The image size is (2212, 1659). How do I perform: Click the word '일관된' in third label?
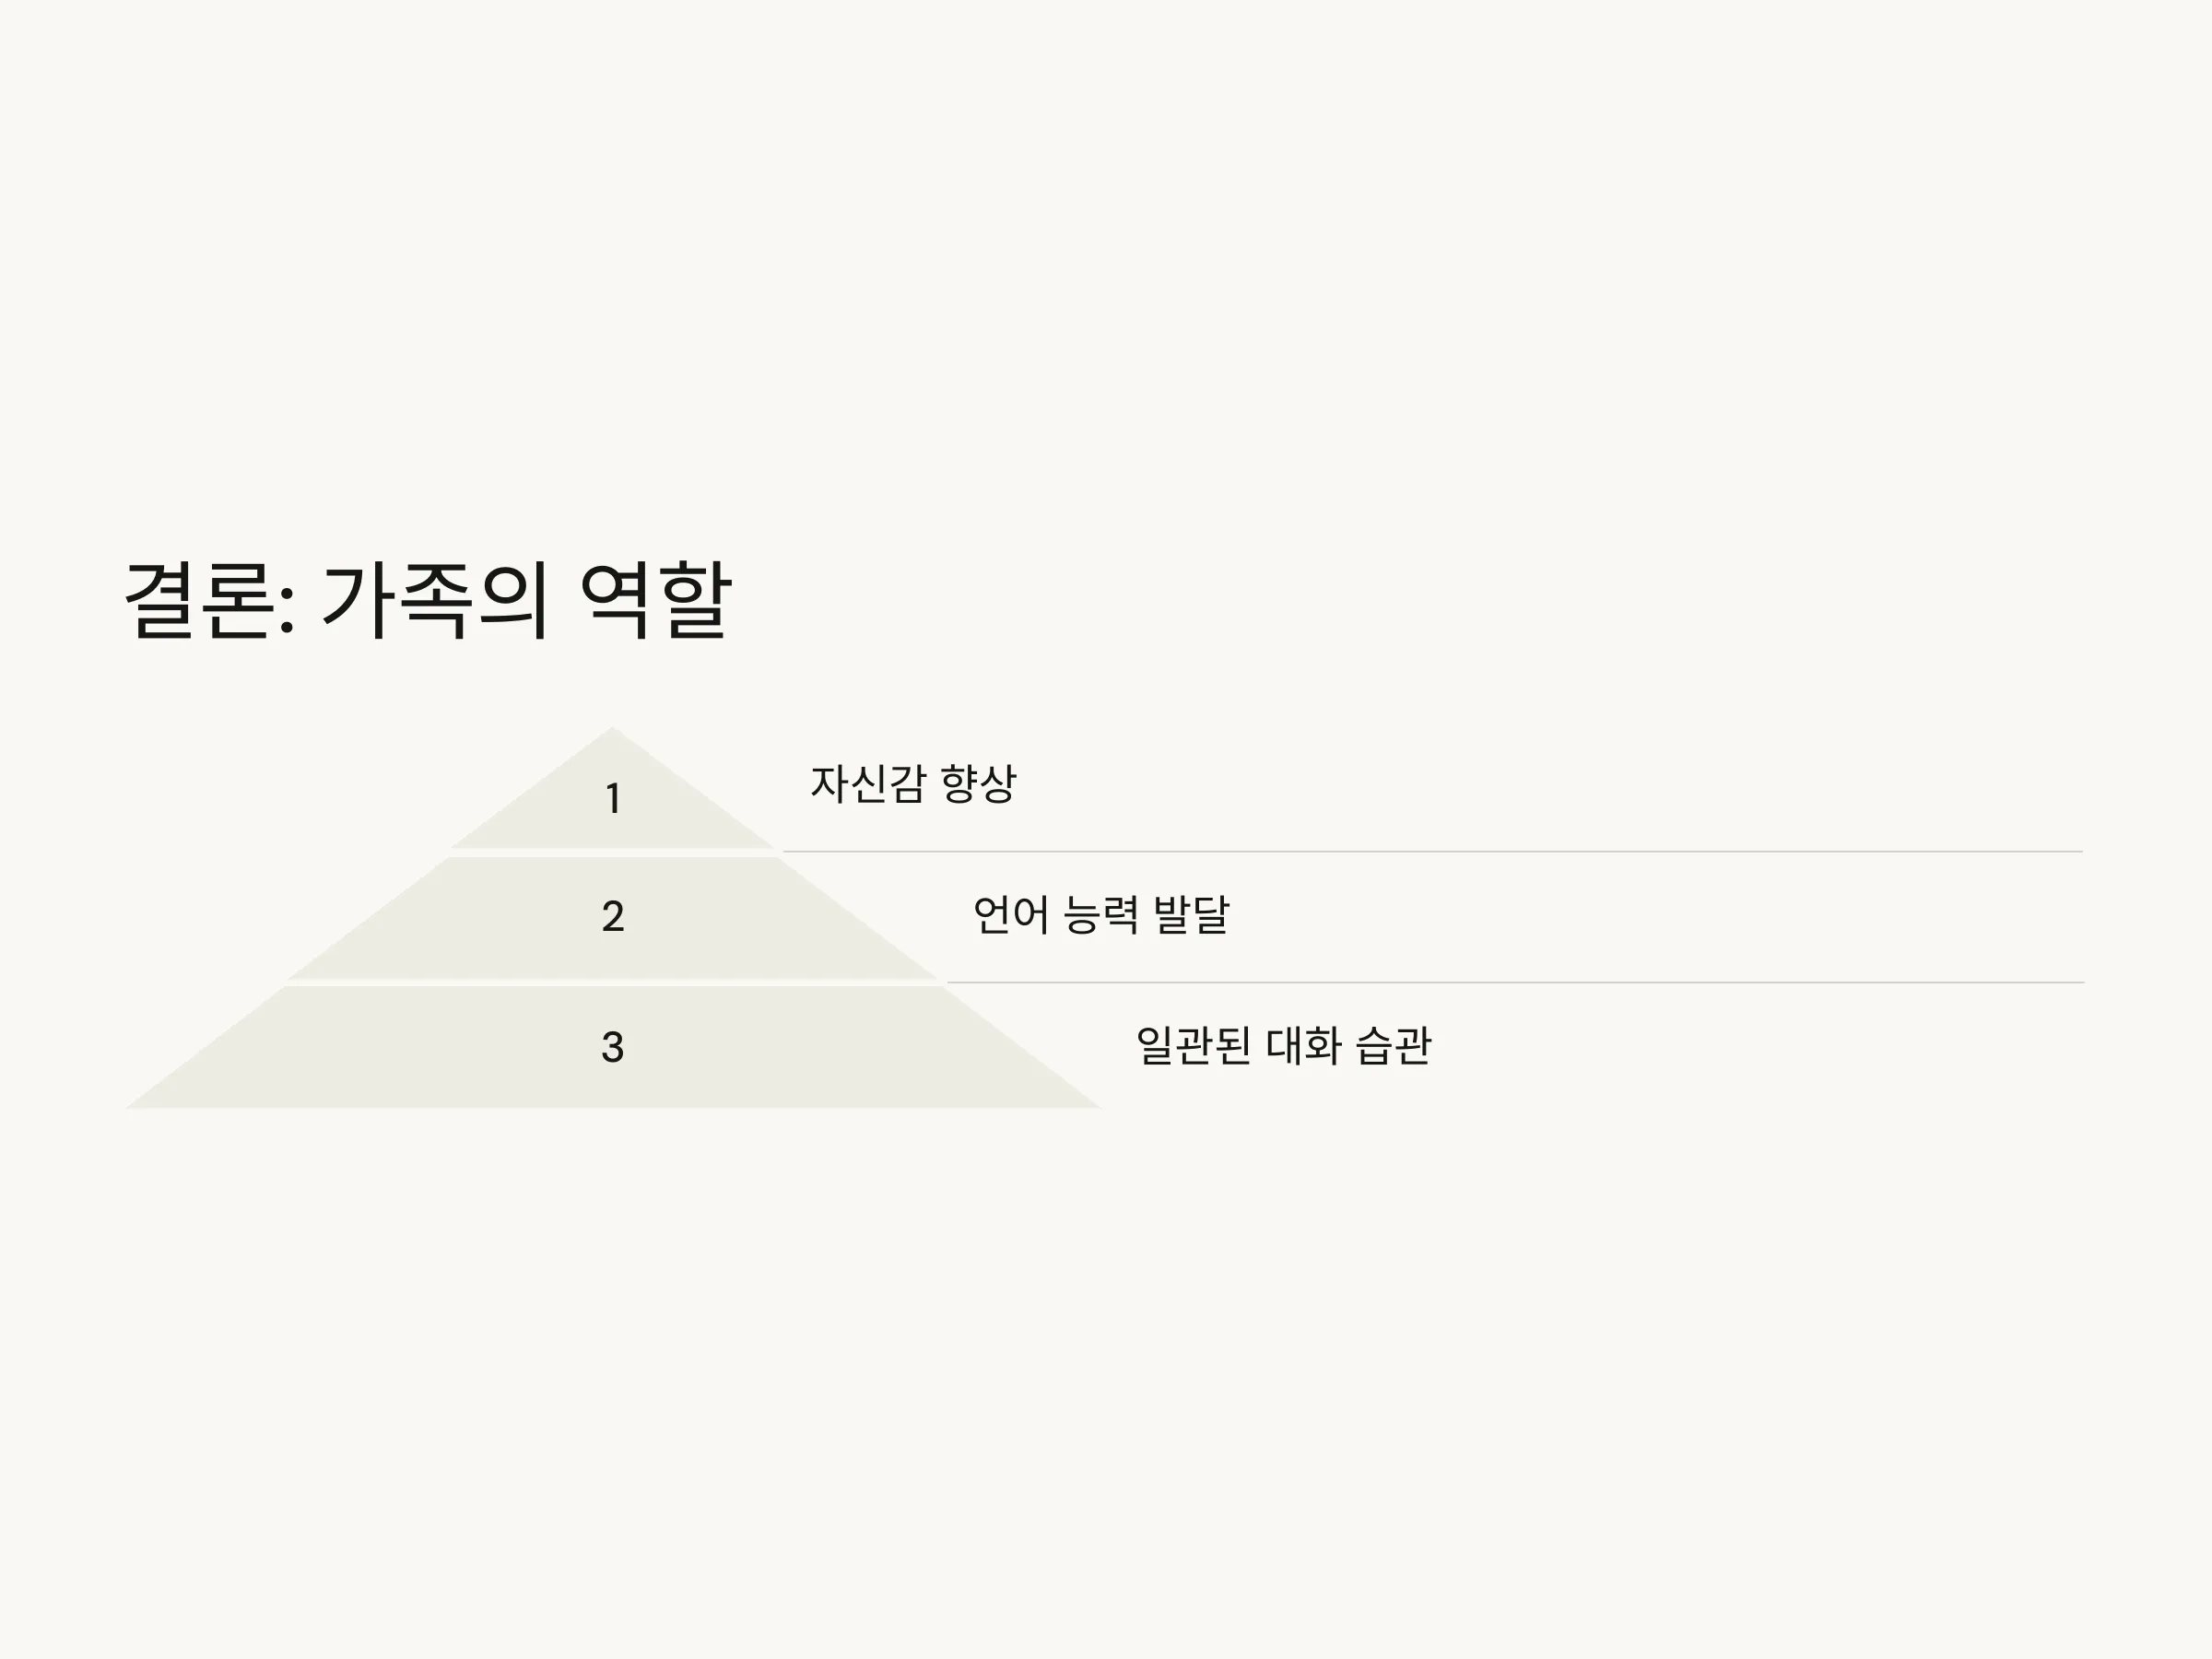point(1194,1046)
